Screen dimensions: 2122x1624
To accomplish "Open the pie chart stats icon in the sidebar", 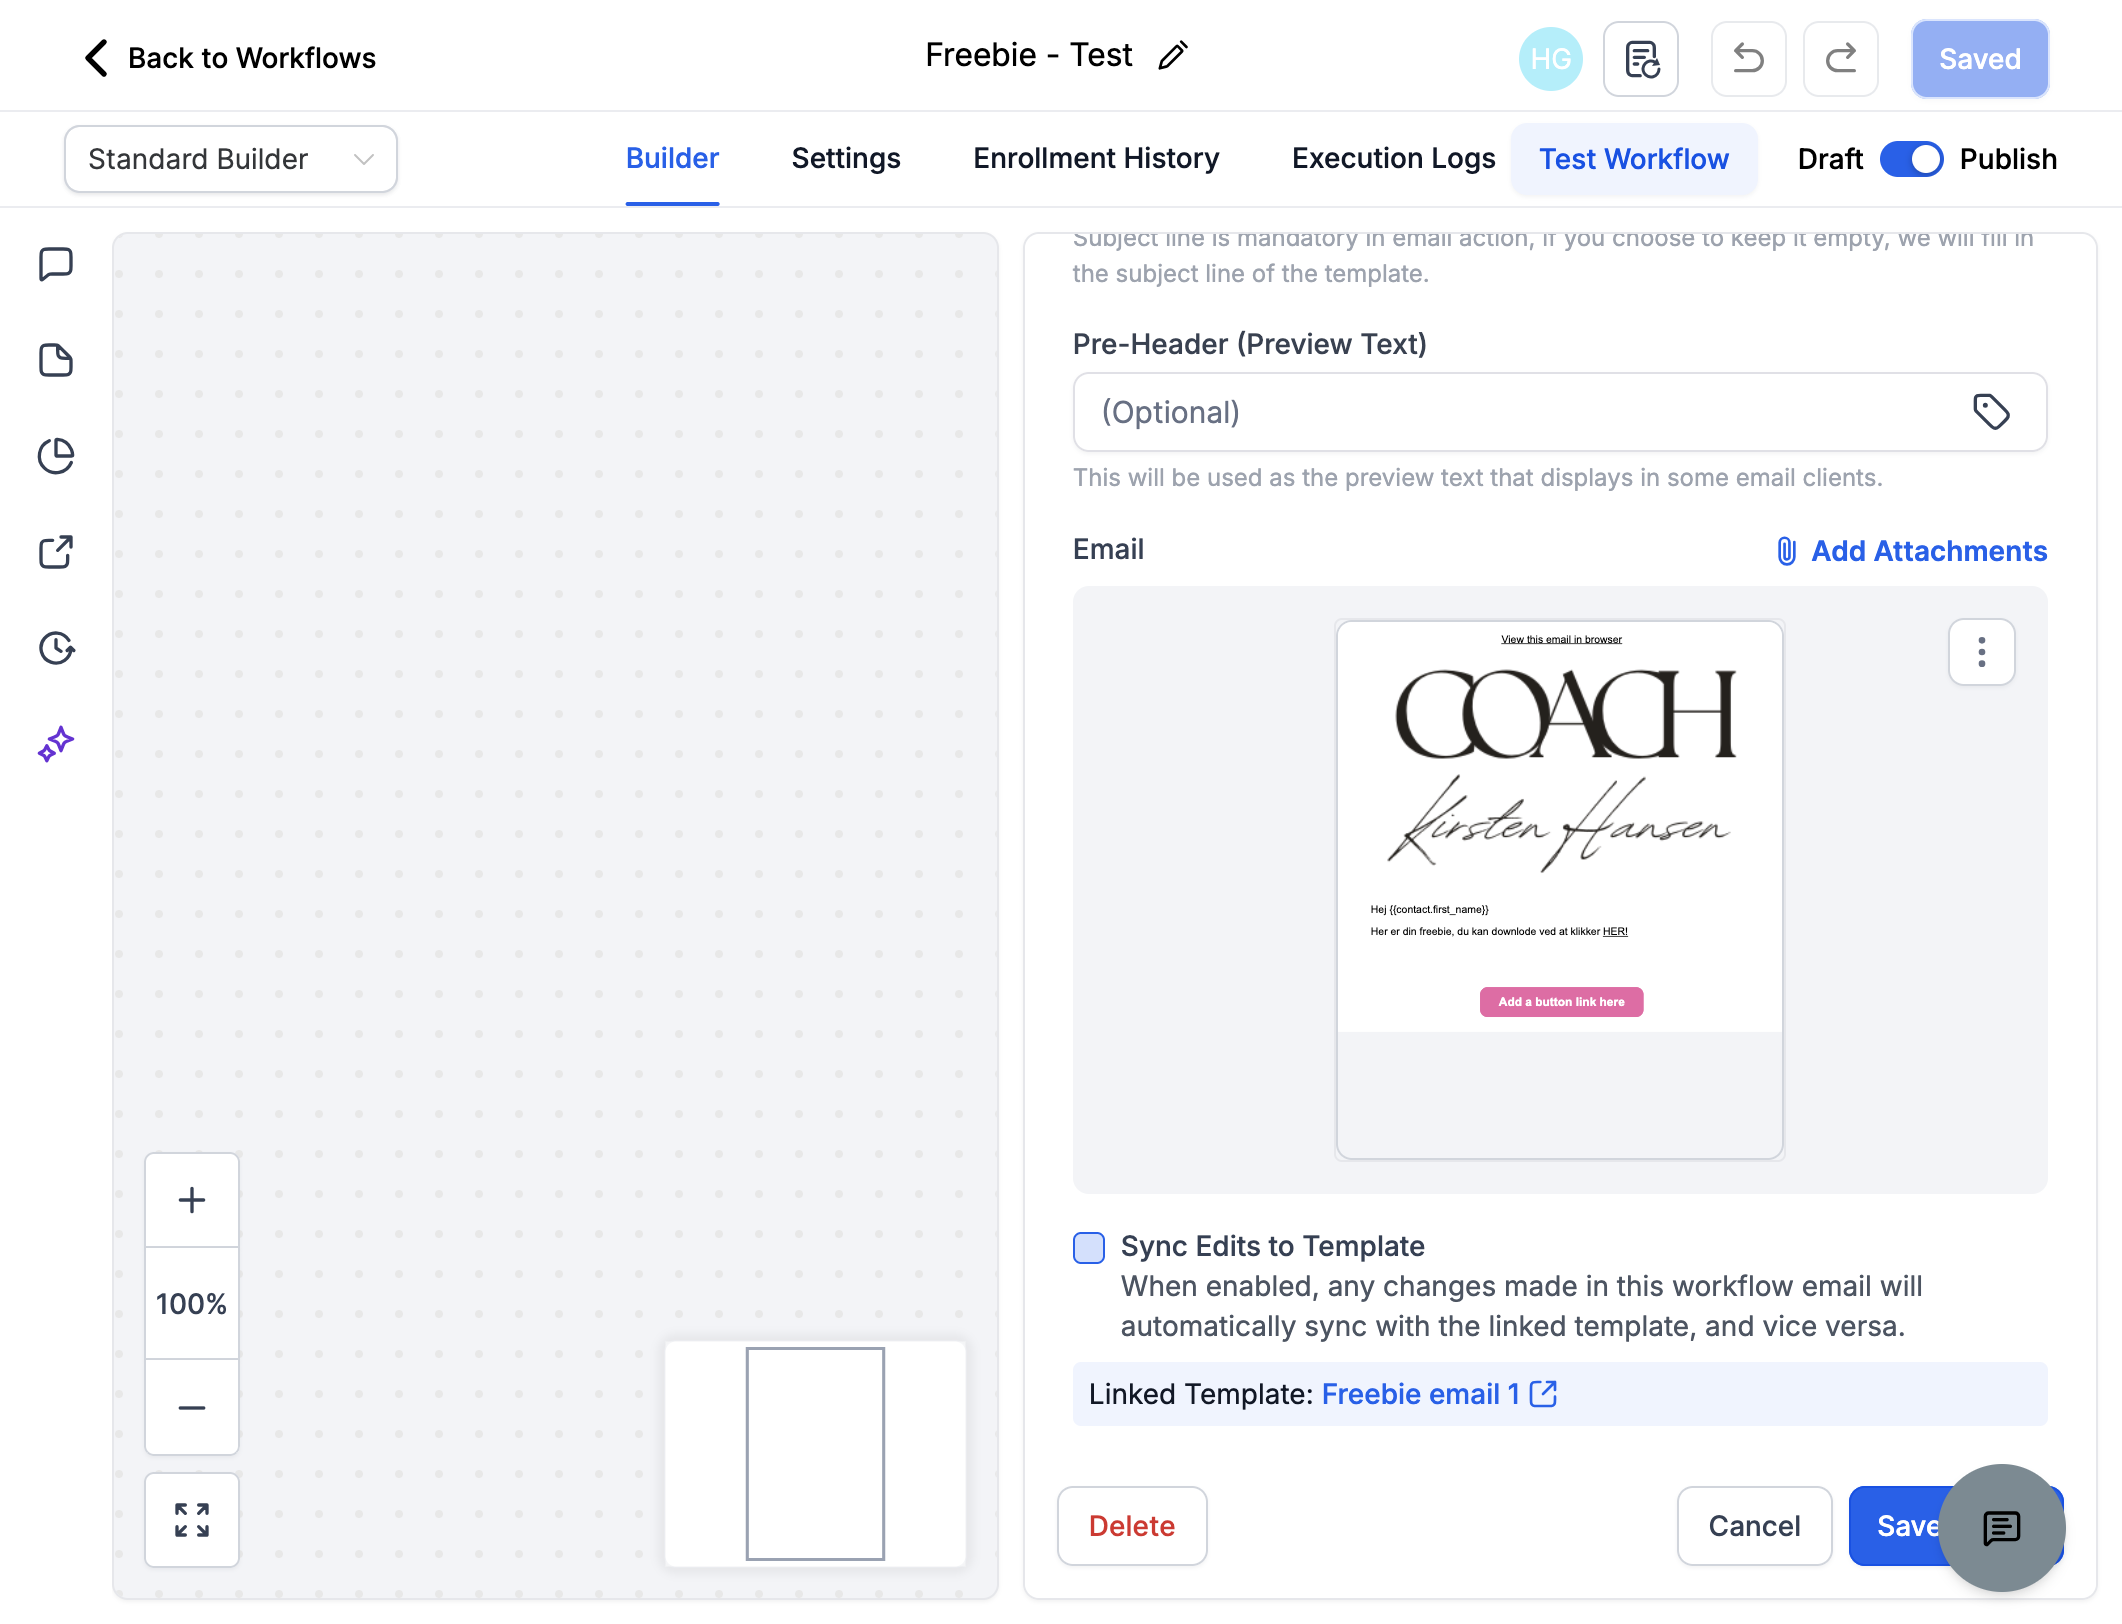I will tap(56, 456).
